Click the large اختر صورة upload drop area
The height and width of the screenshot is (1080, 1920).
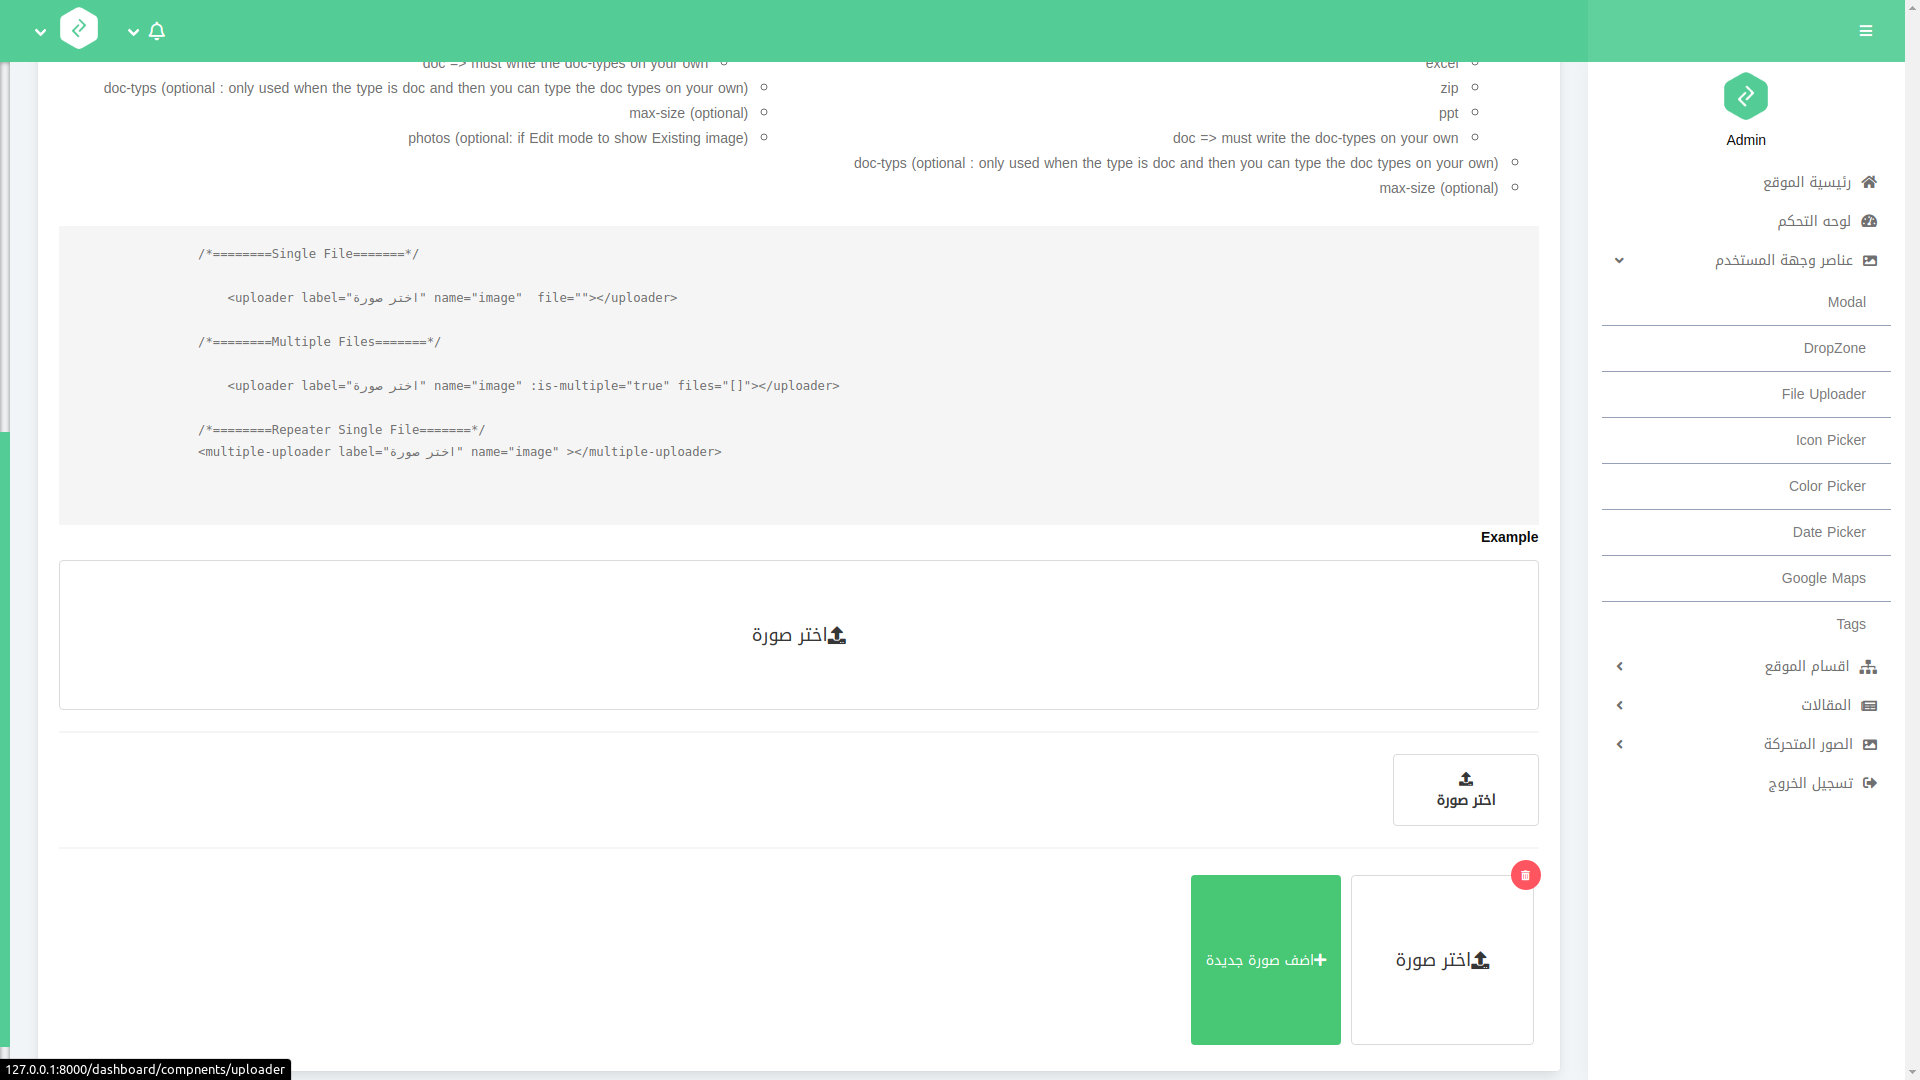click(798, 635)
